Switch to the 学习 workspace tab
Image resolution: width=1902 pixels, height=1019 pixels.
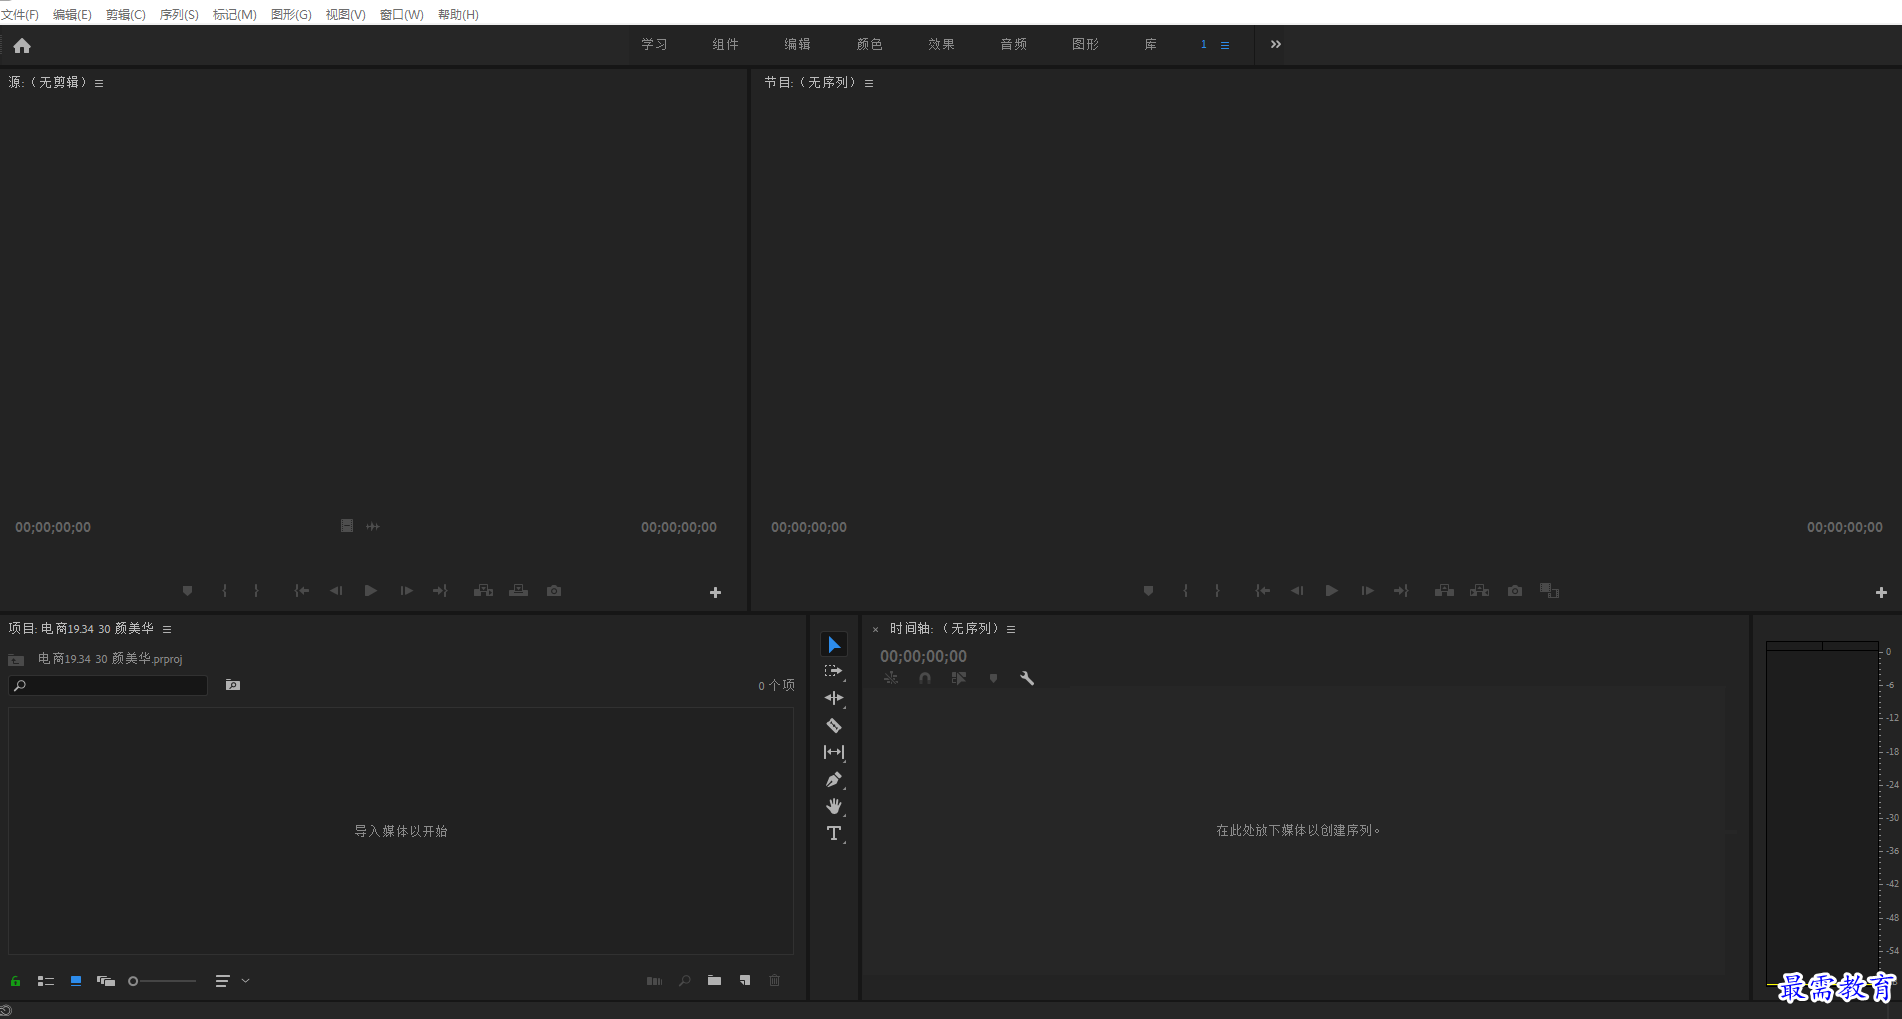point(655,45)
